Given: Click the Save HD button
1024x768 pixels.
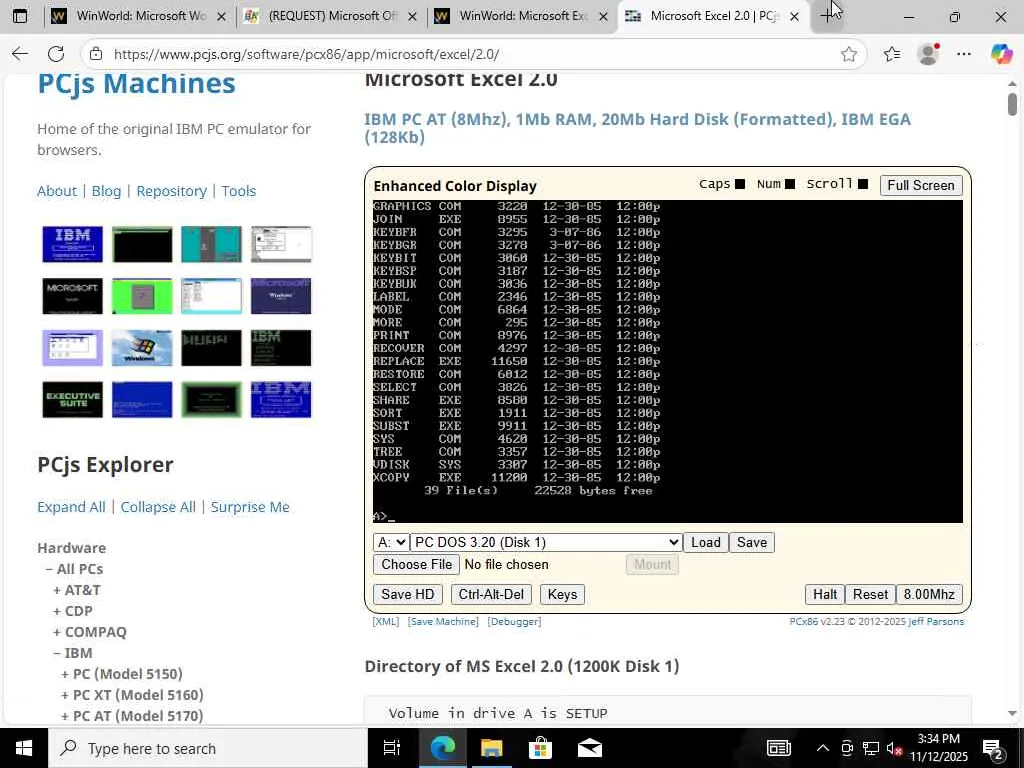Looking at the screenshot, I should tap(408, 594).
